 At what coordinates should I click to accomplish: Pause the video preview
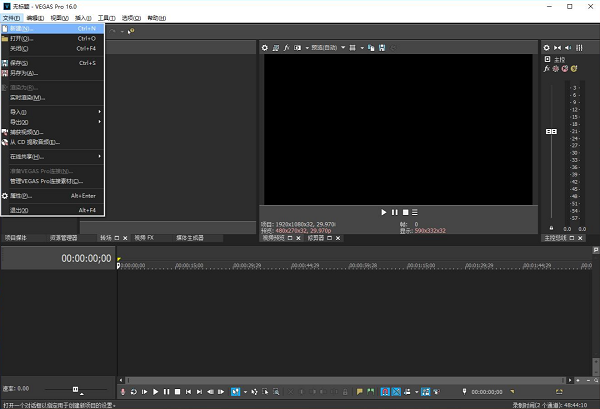(394, 212)
